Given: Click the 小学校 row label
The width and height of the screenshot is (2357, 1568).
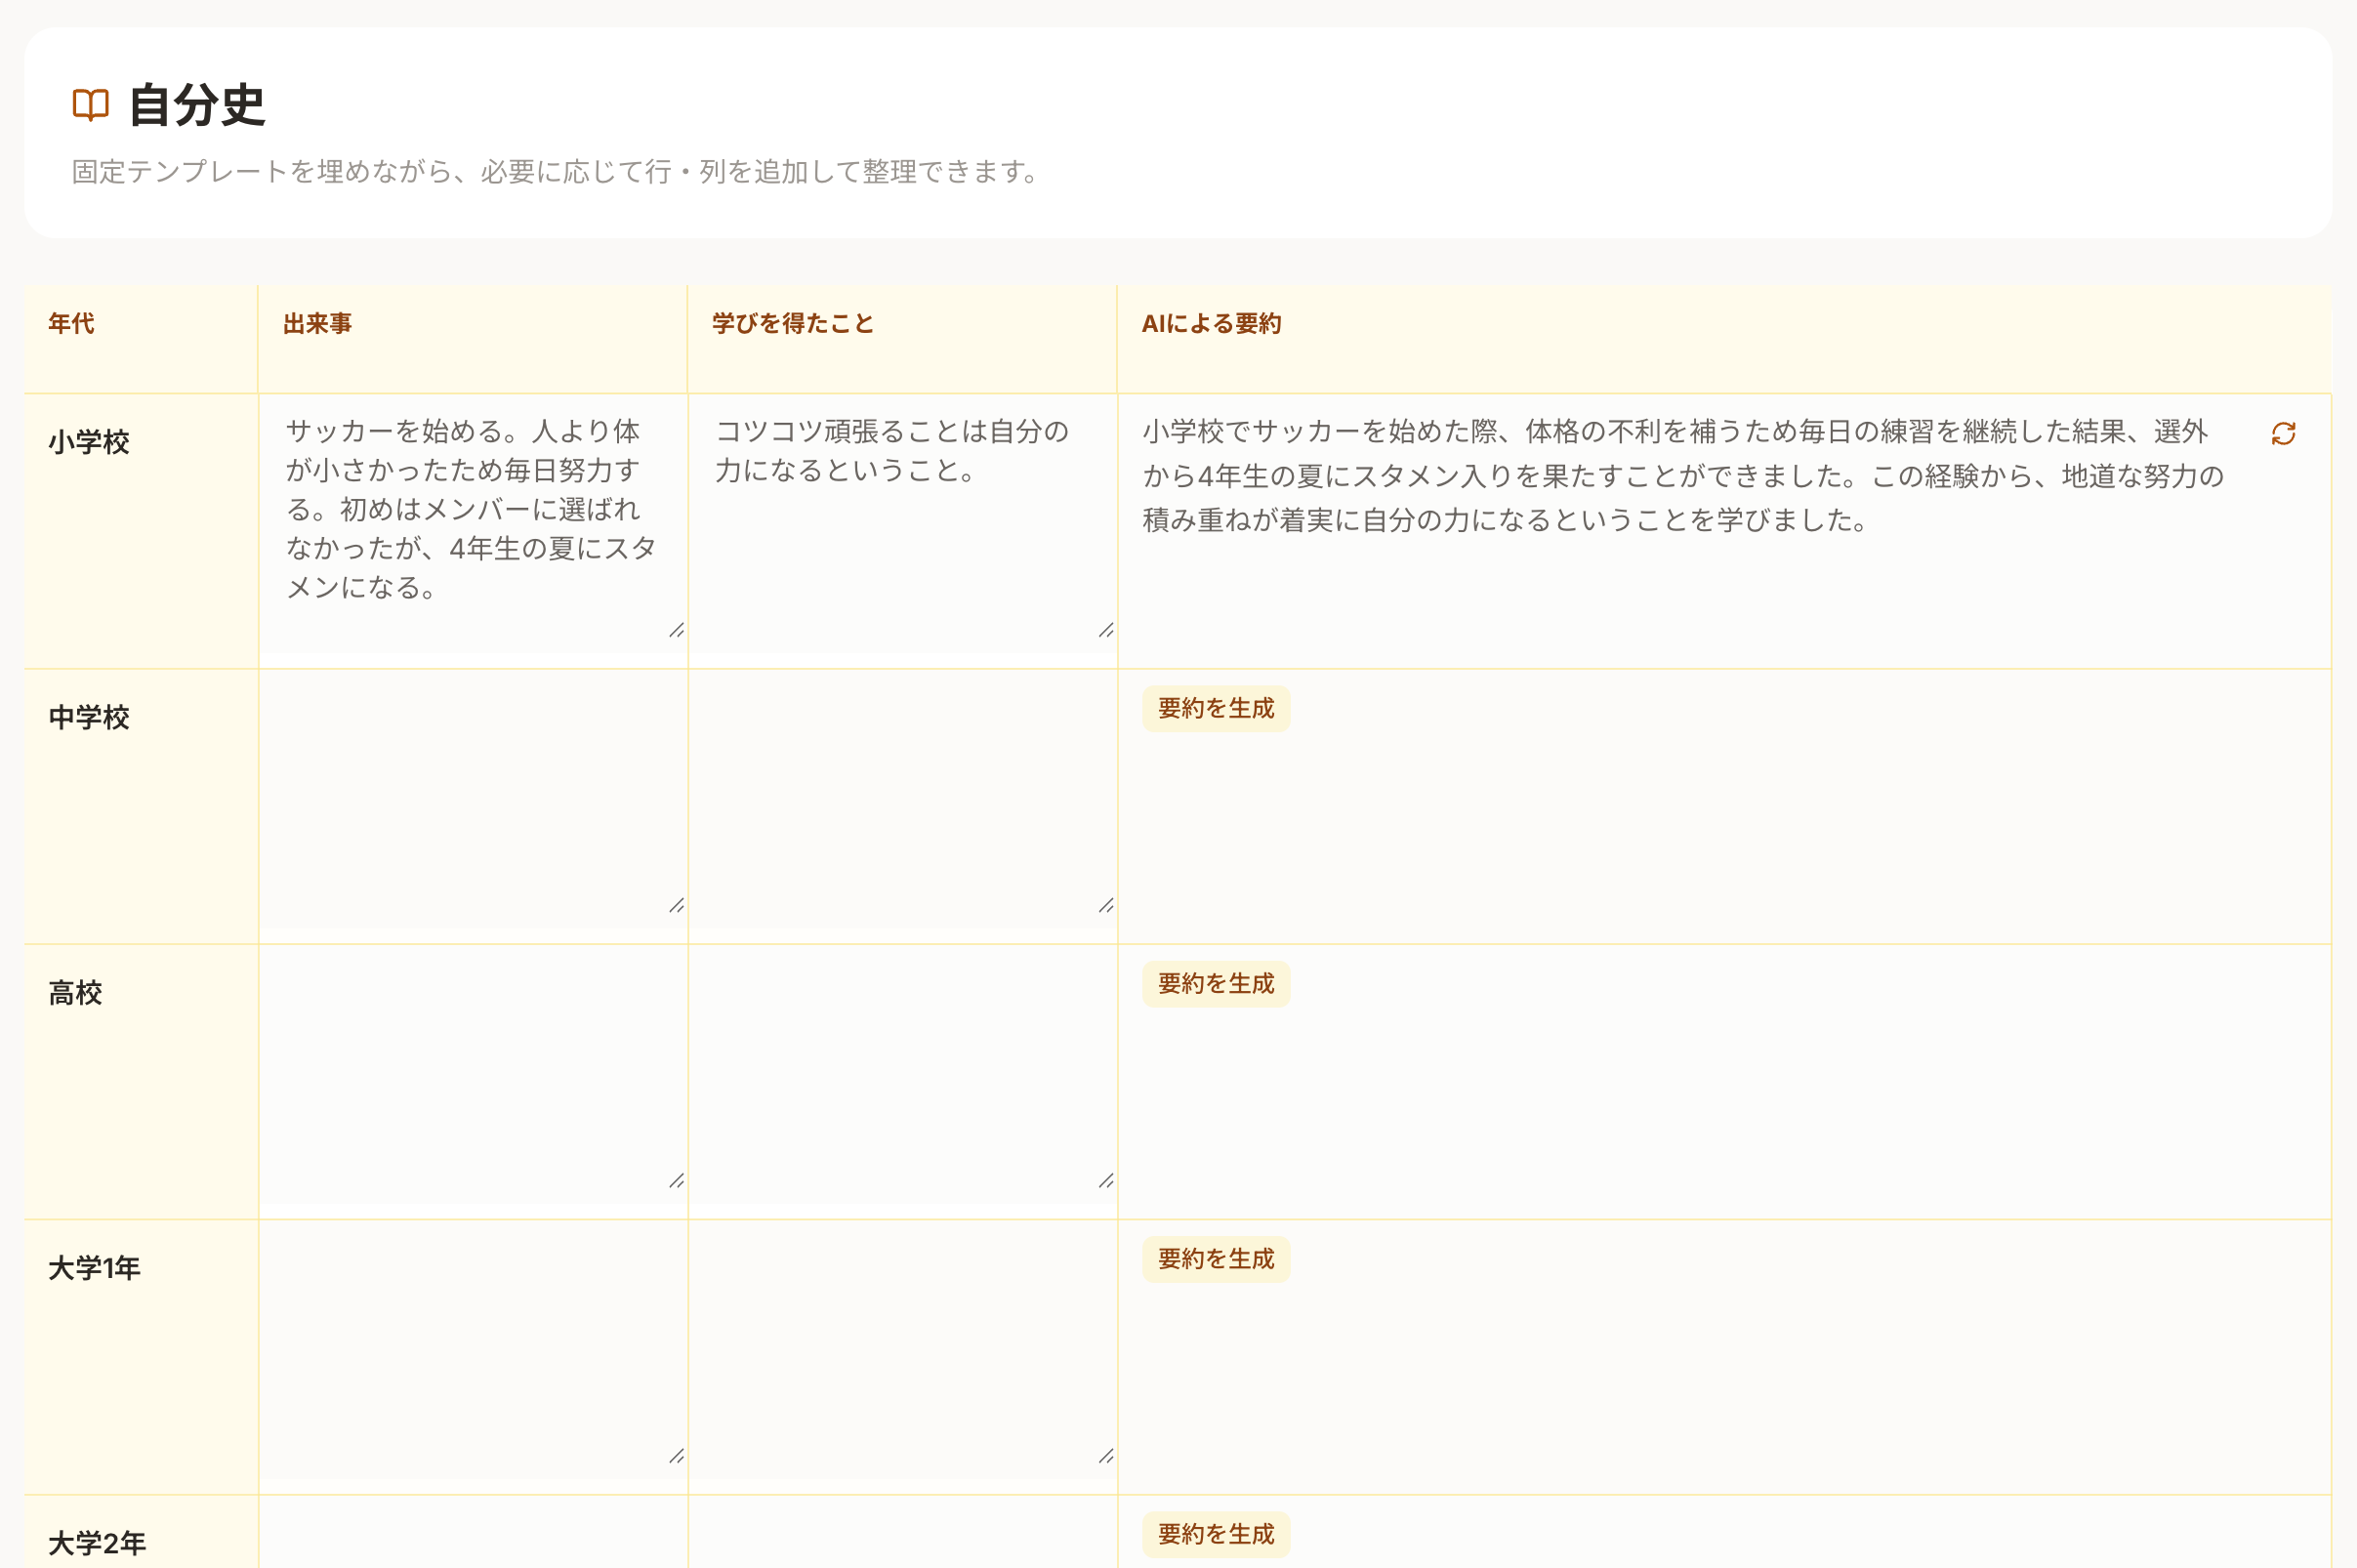Looking at the screenshot, I should [x=88, y=441].
